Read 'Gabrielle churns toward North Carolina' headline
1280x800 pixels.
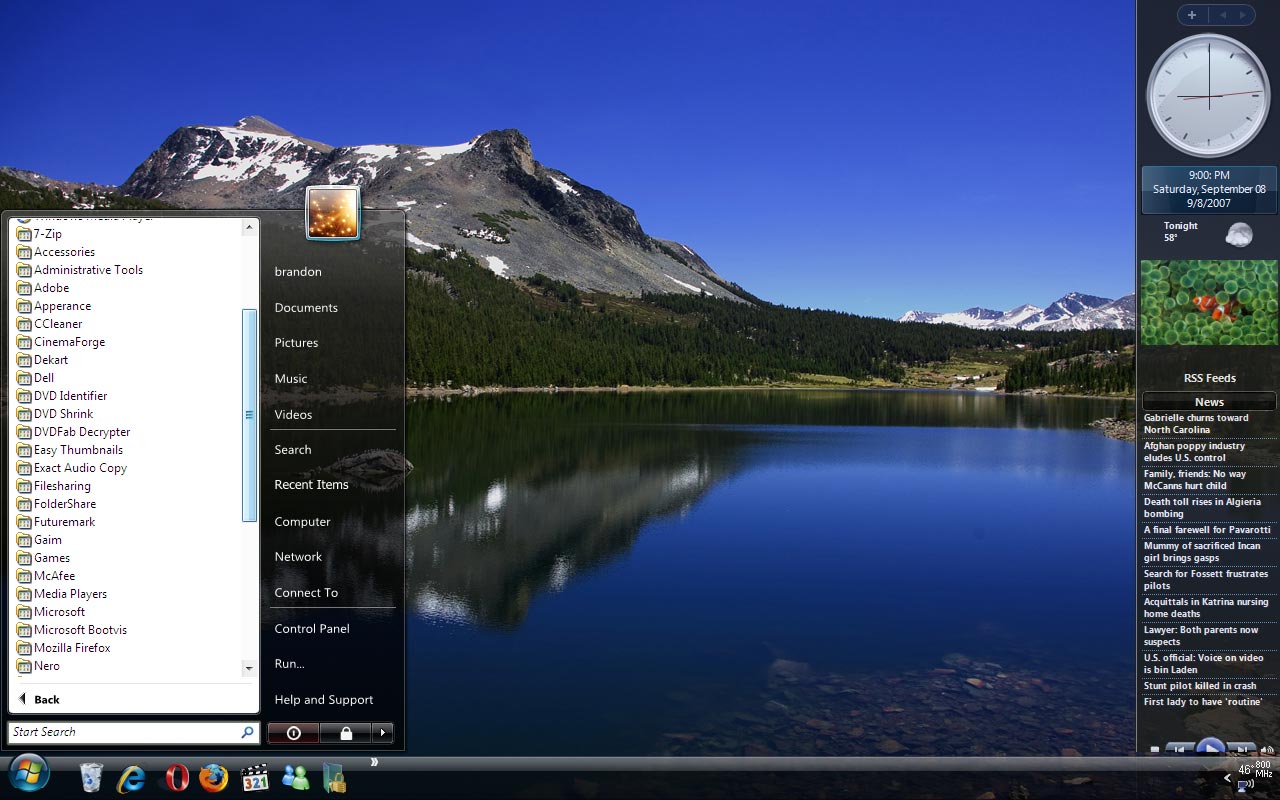coord(1196,424)
